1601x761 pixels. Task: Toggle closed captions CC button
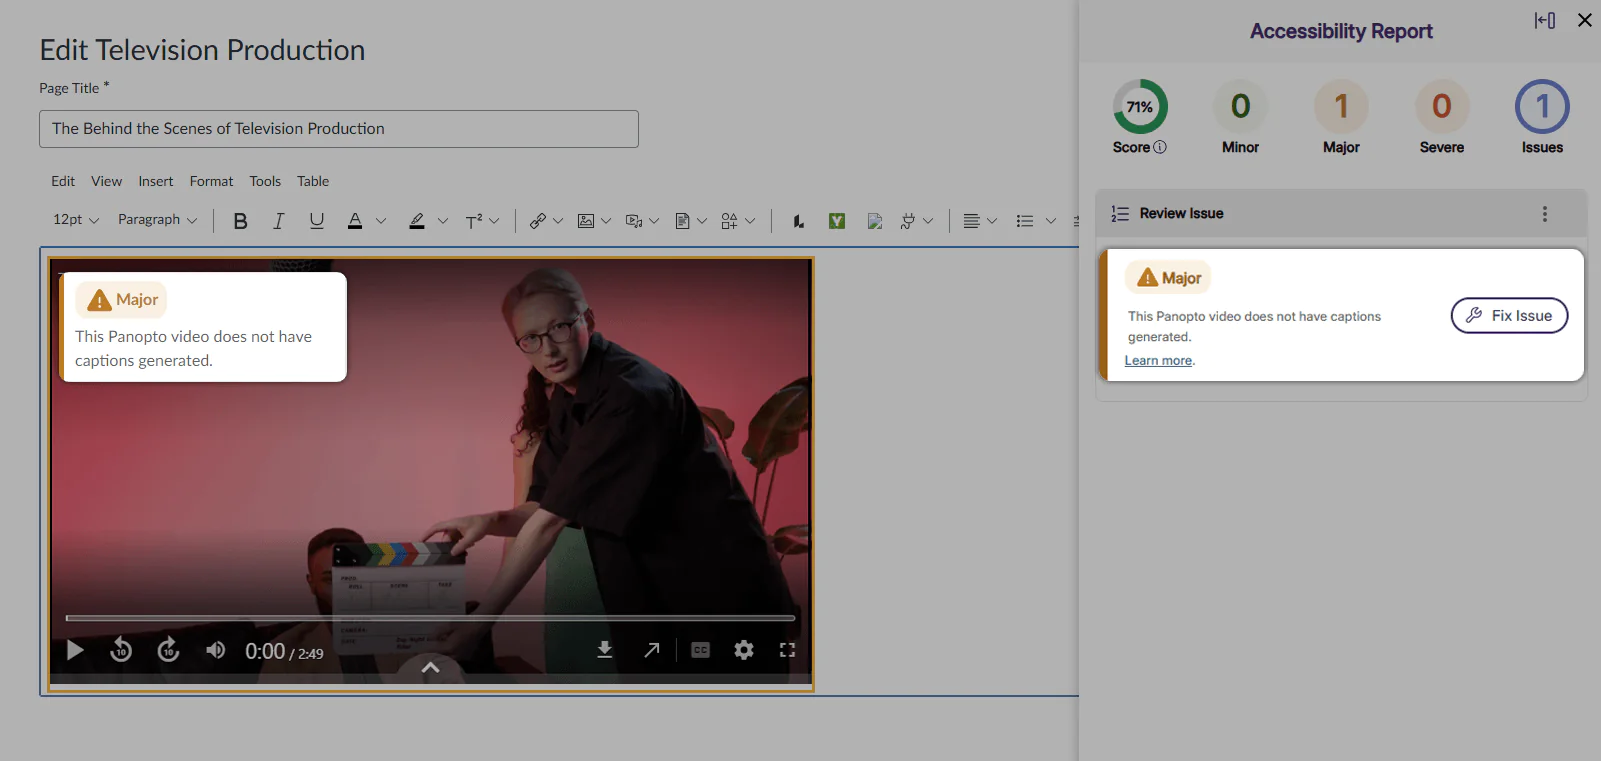(700, 650)
